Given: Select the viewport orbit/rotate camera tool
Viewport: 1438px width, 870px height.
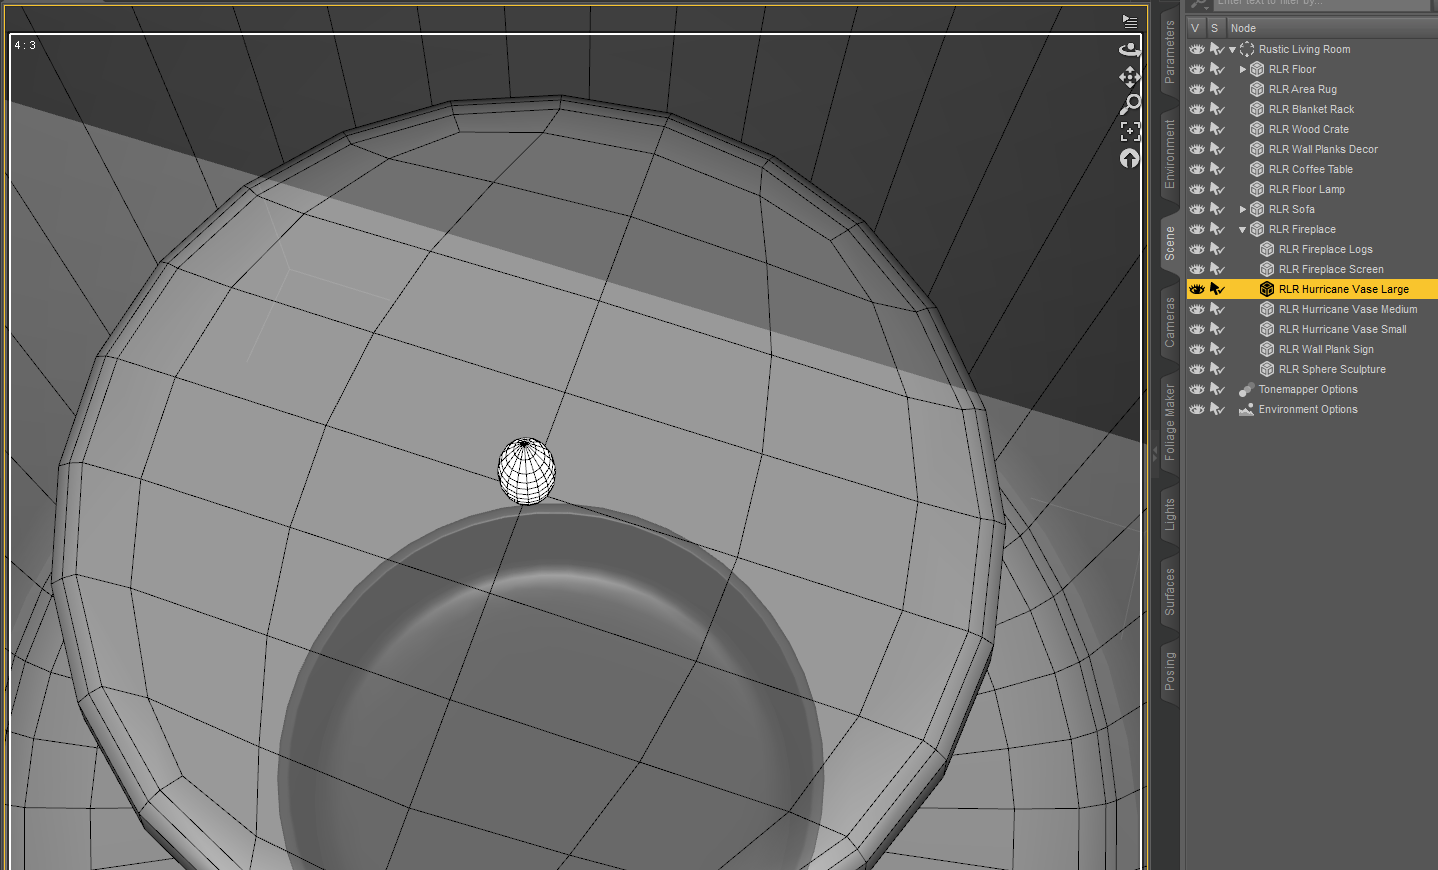Looking at the screenshot, I should point(1129,49).
